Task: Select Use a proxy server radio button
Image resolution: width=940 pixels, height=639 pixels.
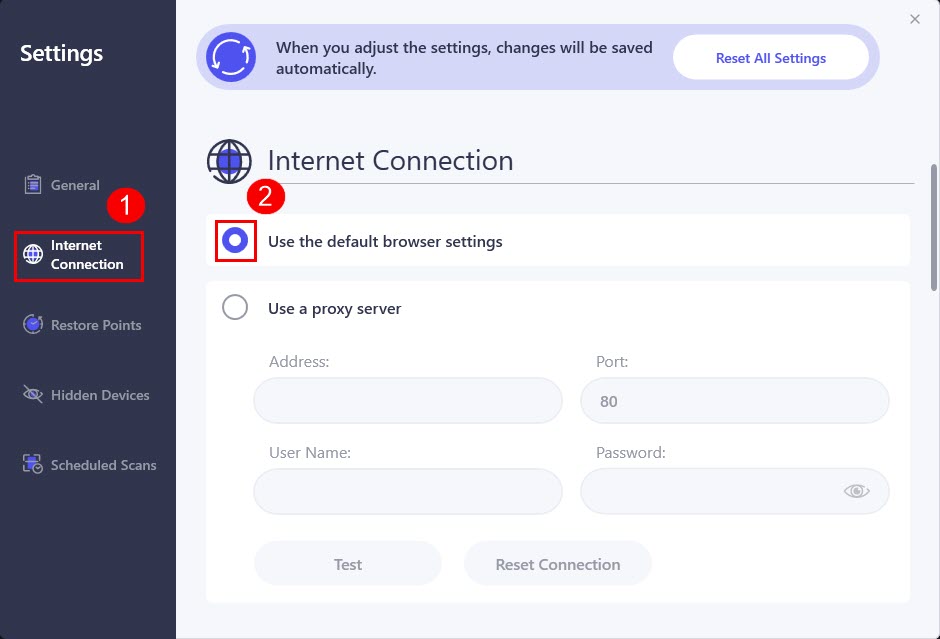Action: (235, 308)
